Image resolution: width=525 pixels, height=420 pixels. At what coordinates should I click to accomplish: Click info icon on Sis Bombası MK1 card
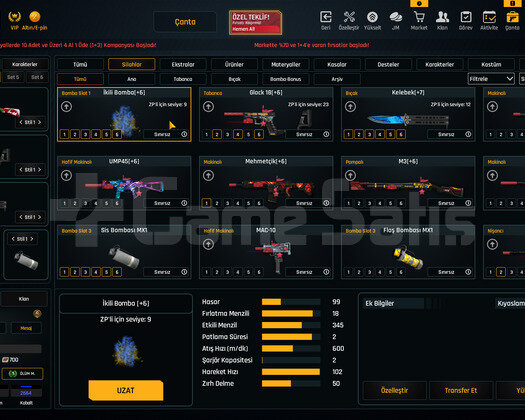click(x=184, y=272)
